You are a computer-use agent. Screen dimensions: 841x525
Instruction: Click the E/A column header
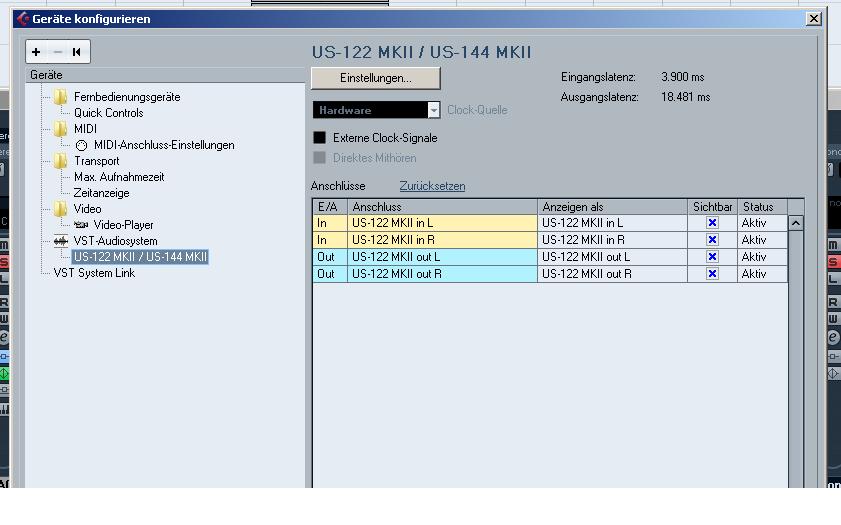(330, 207)
